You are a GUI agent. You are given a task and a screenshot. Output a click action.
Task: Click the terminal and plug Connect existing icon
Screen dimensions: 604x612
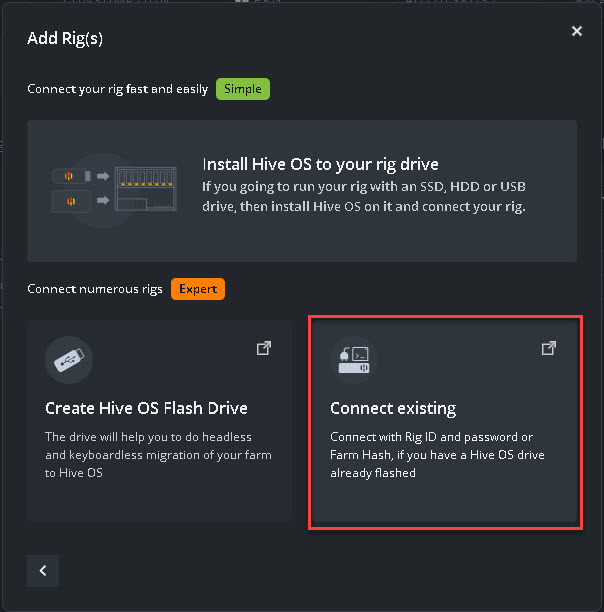(354, 360)
